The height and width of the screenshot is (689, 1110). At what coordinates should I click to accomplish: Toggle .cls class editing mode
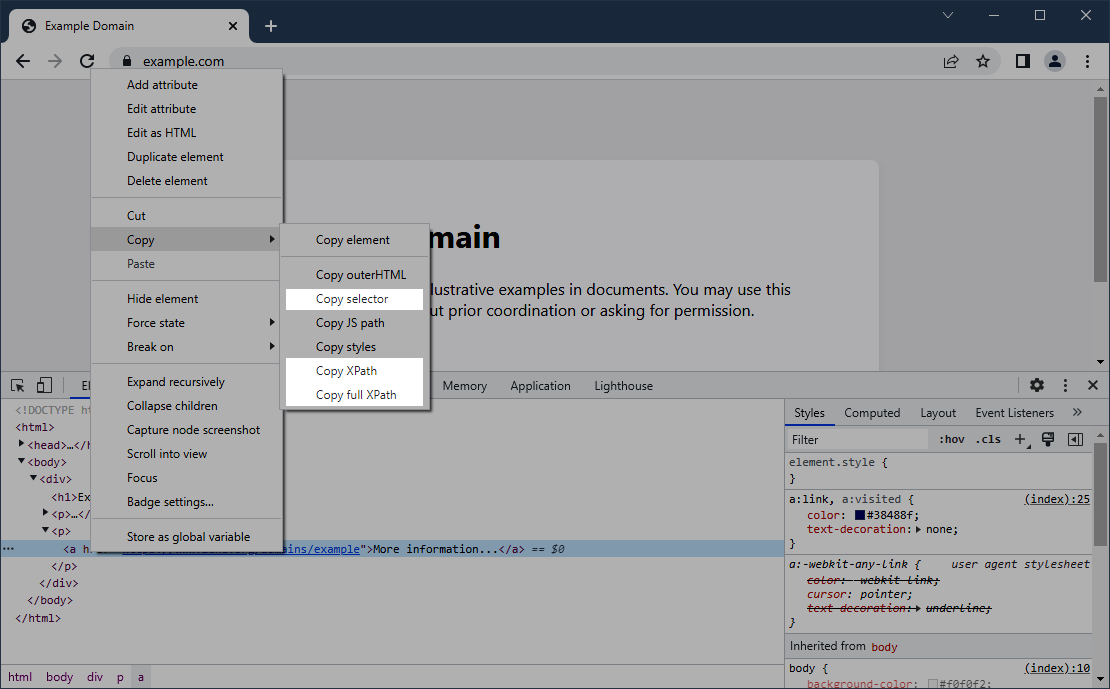click(988, 439)
